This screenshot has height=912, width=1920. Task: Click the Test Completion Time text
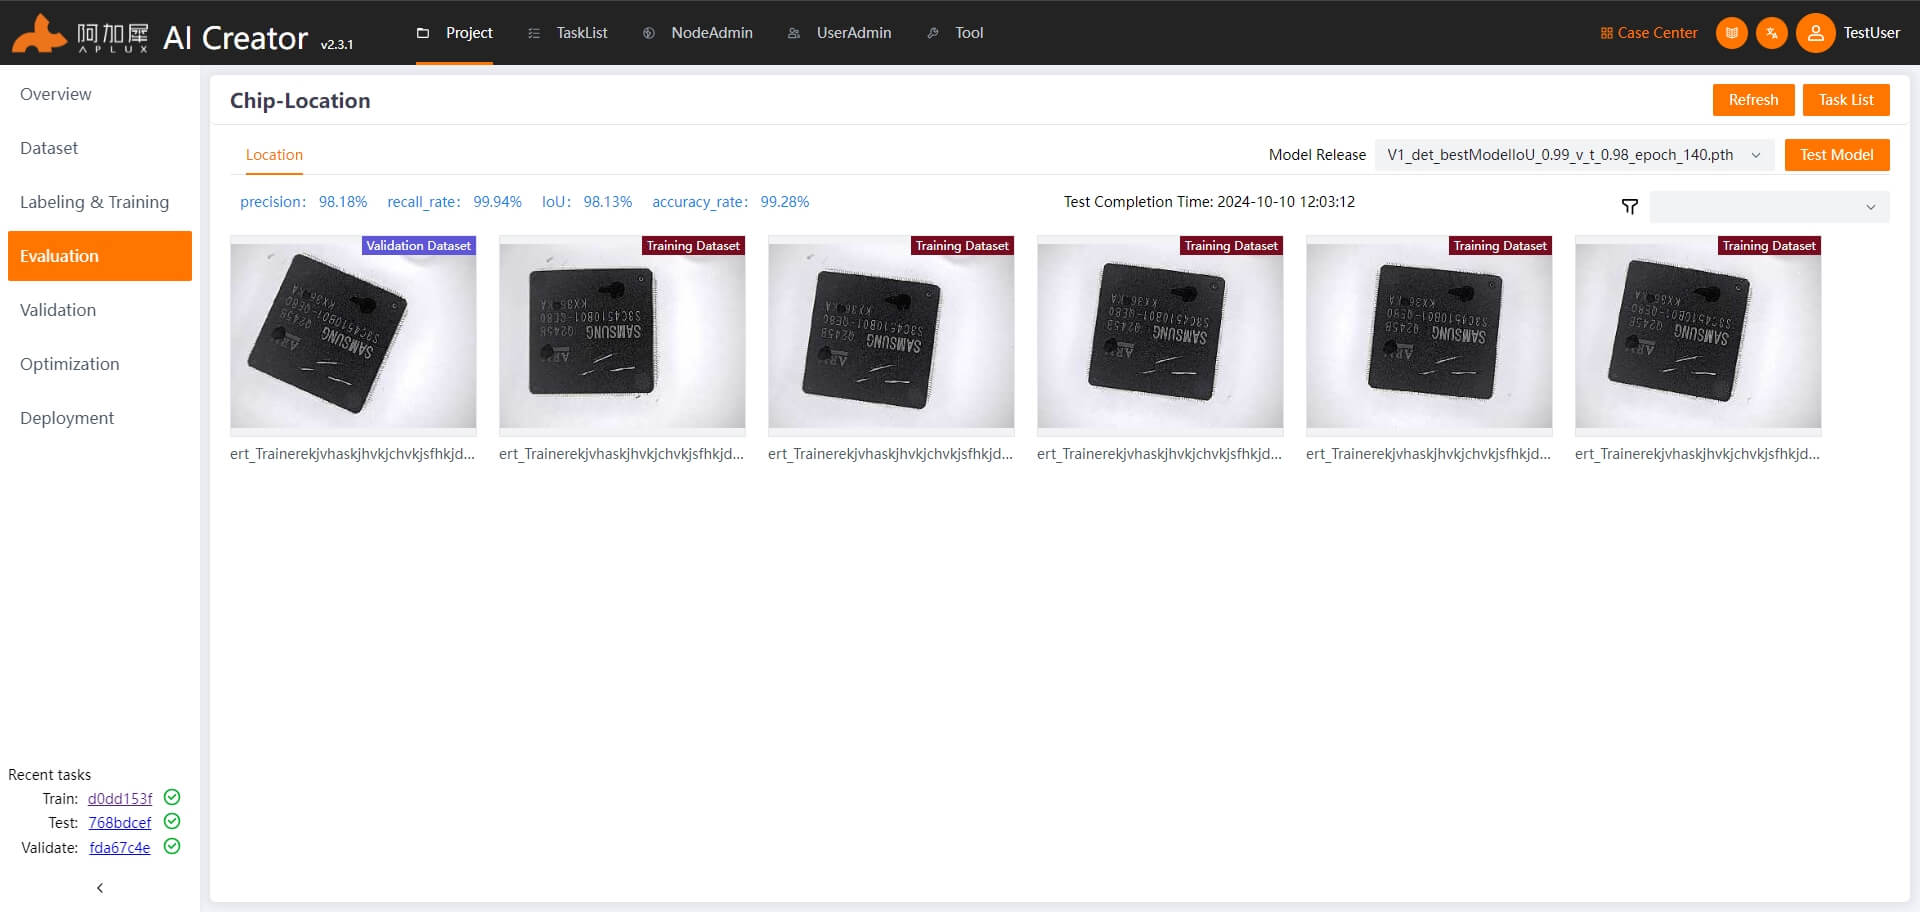(x=1209, y=202)
